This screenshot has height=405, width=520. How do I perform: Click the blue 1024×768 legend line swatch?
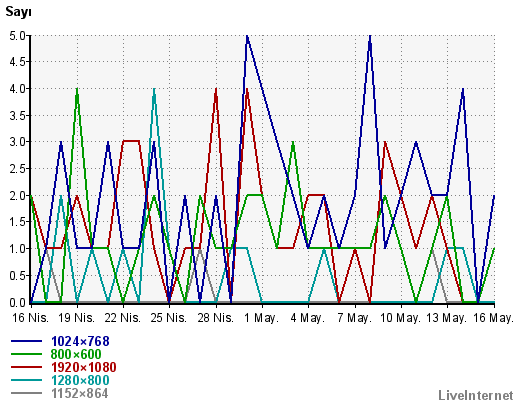tap(26, 341)
